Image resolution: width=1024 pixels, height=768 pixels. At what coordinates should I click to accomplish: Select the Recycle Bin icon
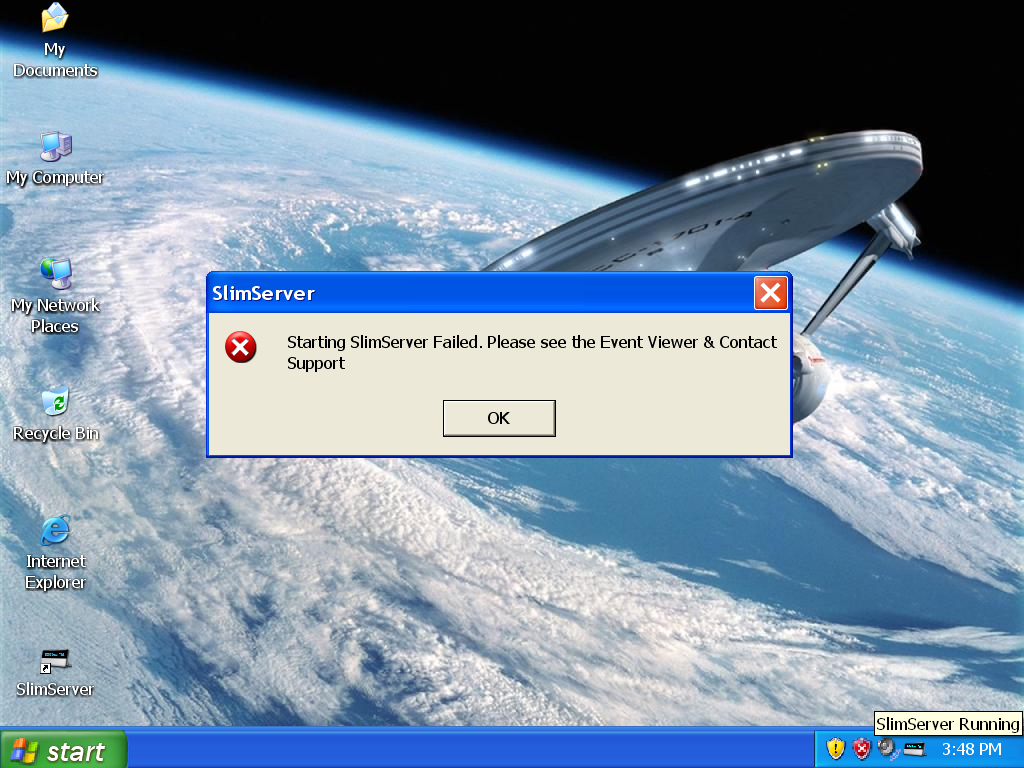click(55, 403)
